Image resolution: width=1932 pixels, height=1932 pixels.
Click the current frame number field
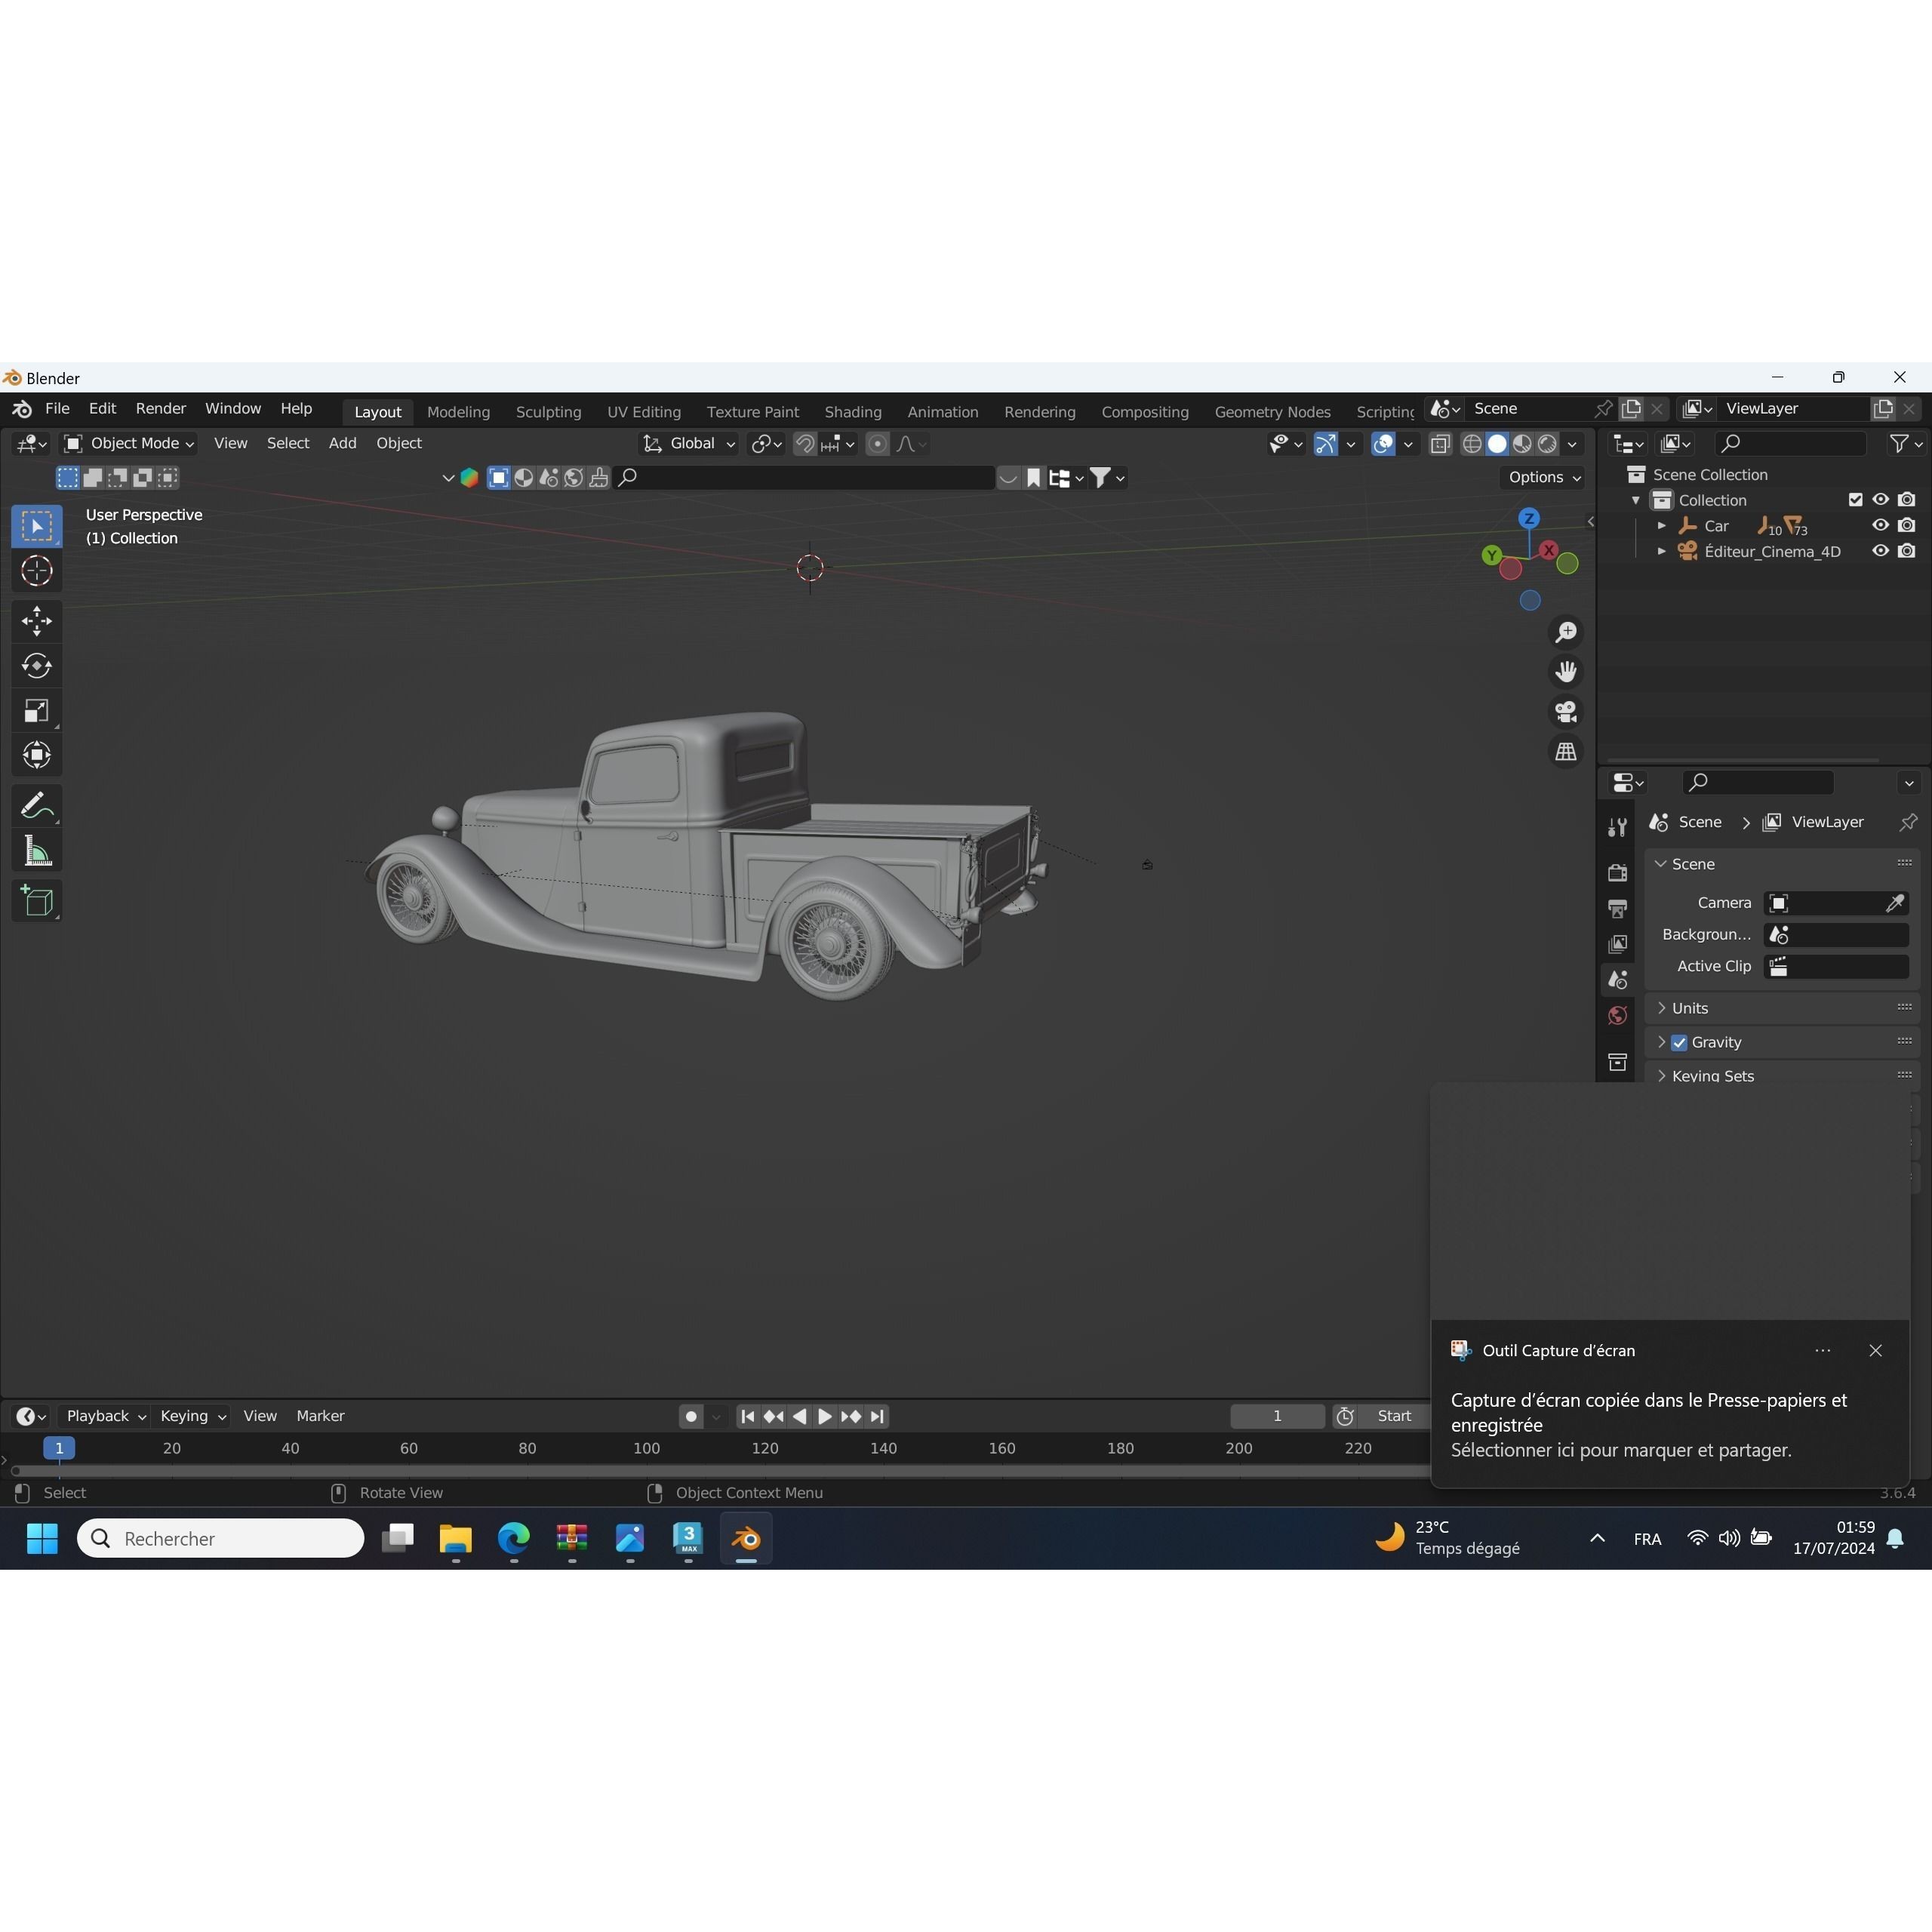tap(1277, 1416)
